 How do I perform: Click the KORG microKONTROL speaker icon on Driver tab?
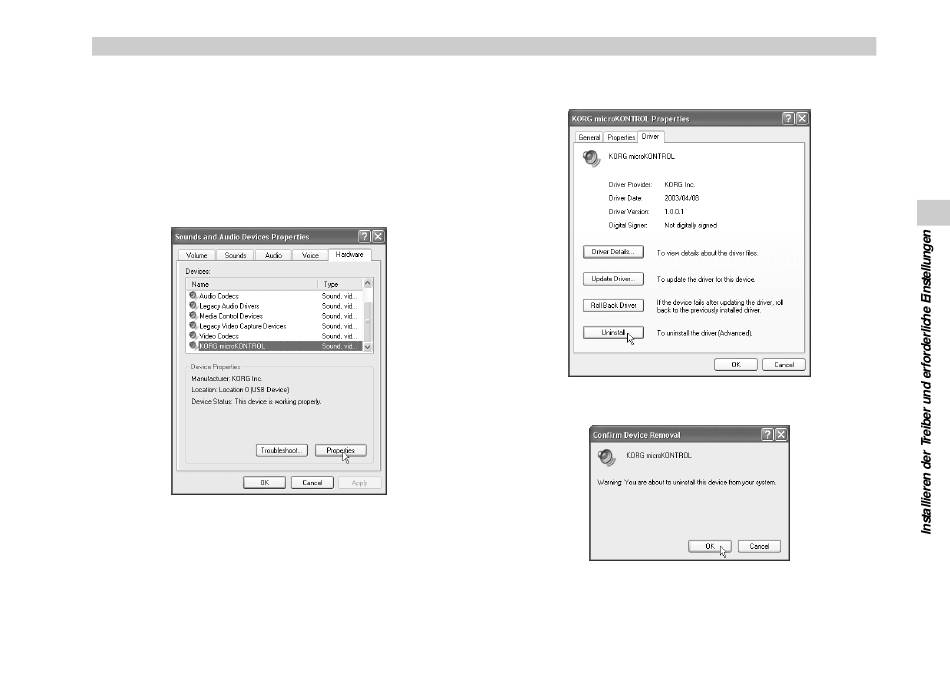click(x=591, y=158)
